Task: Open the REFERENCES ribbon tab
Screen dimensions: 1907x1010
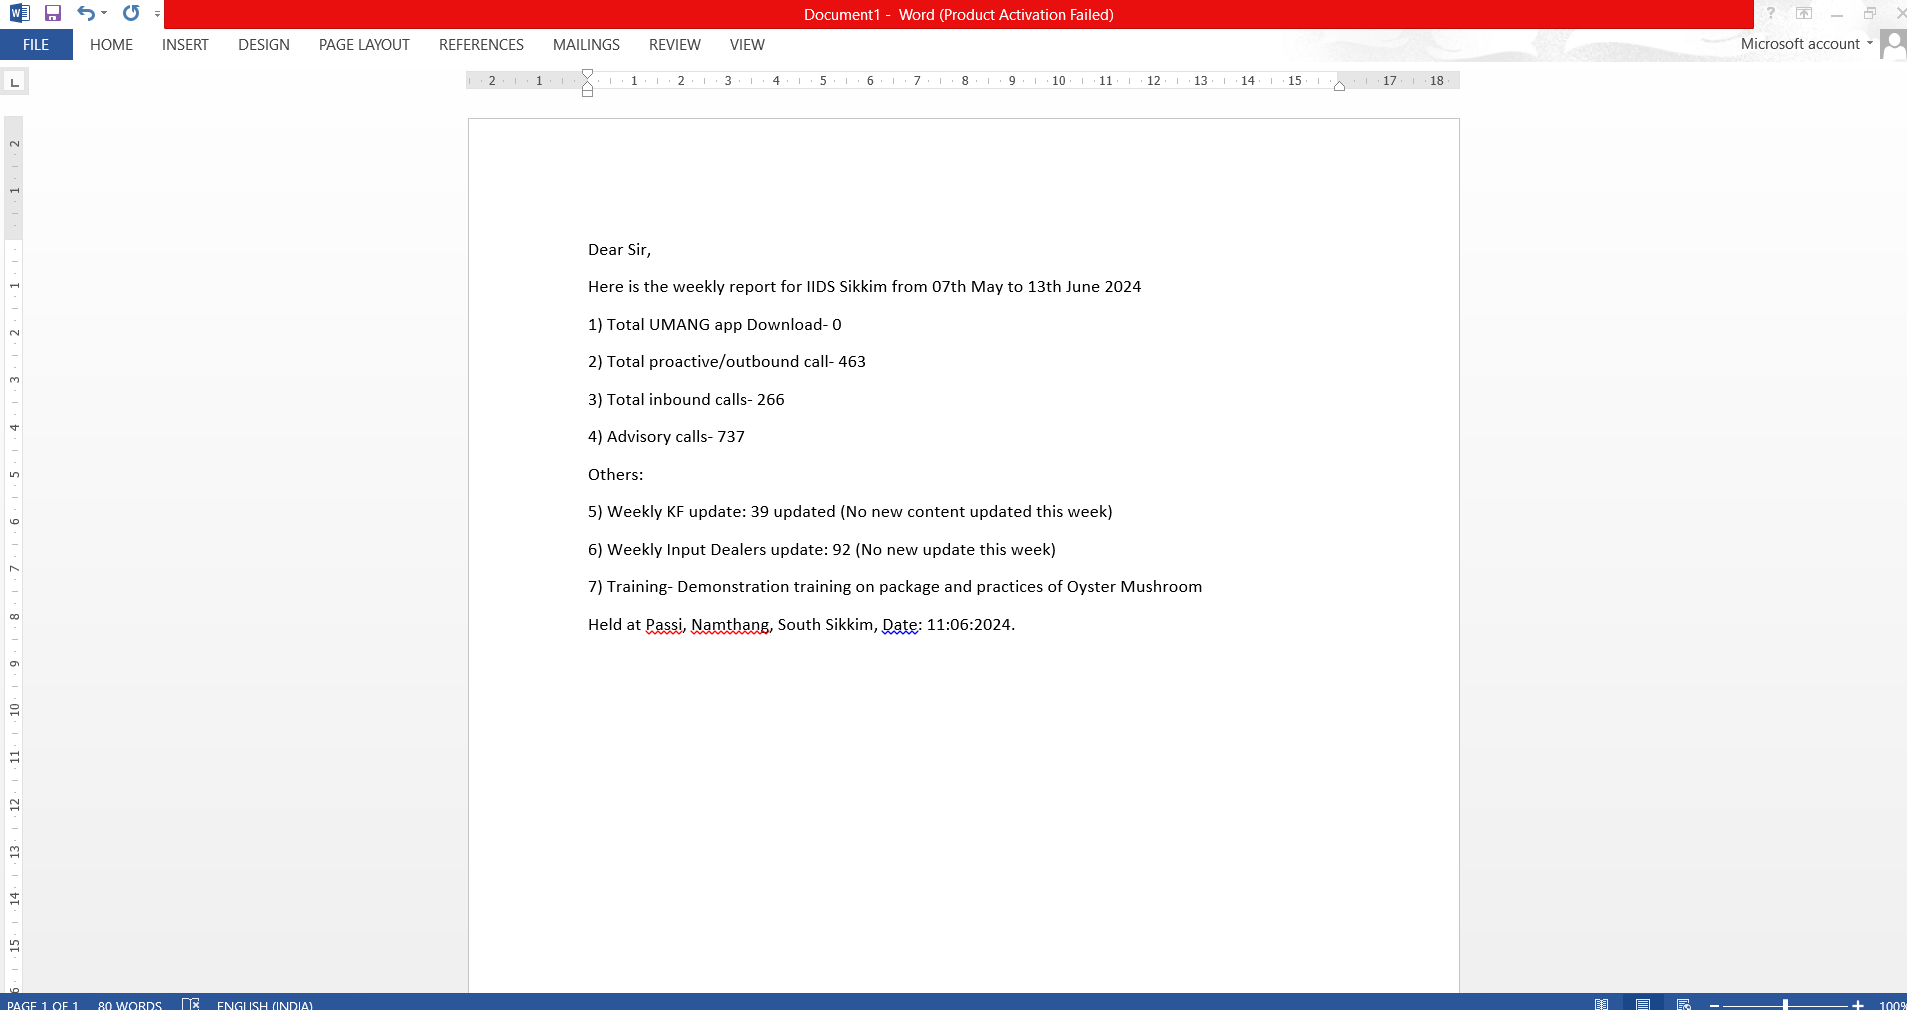Action: [481, 45]
